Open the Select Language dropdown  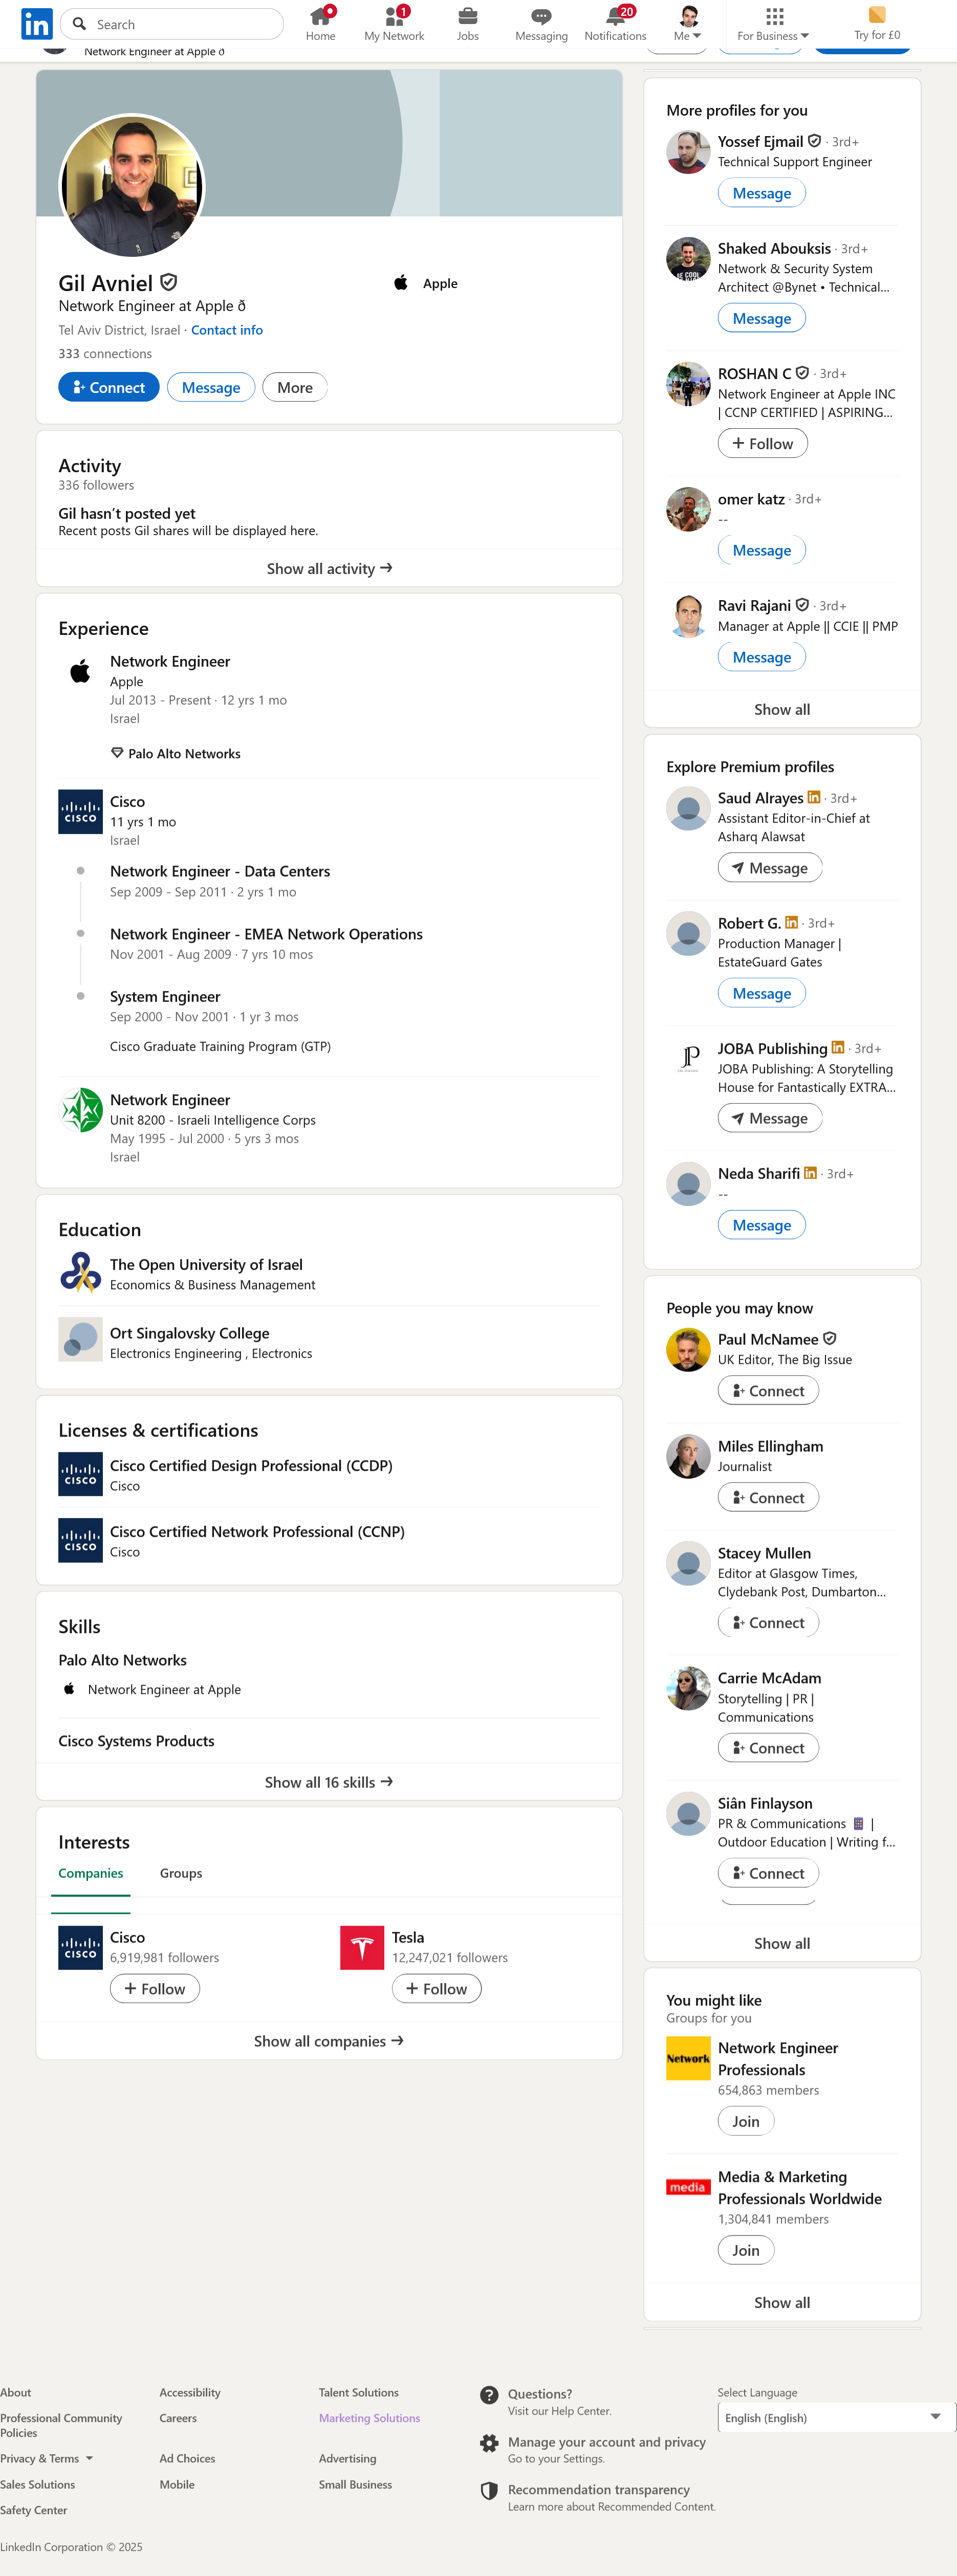[836, 2417]
